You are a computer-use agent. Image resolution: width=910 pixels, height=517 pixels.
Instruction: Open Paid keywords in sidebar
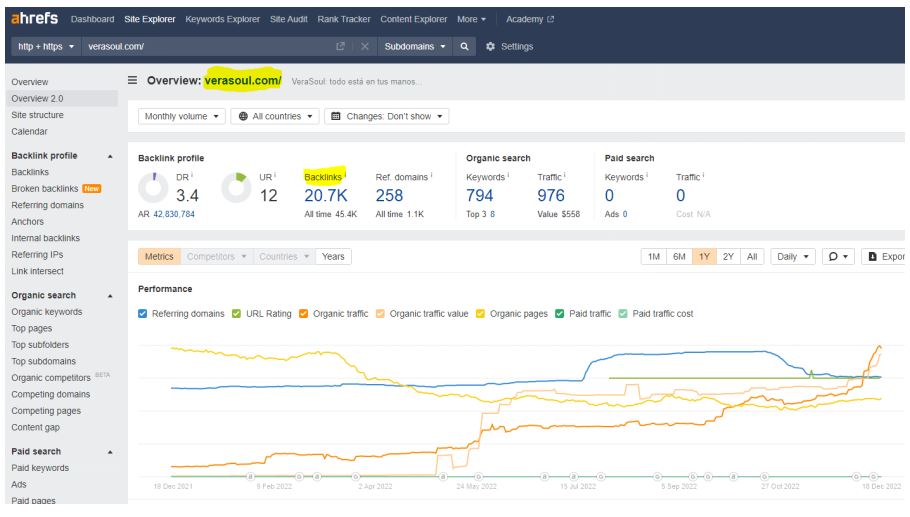40,468
